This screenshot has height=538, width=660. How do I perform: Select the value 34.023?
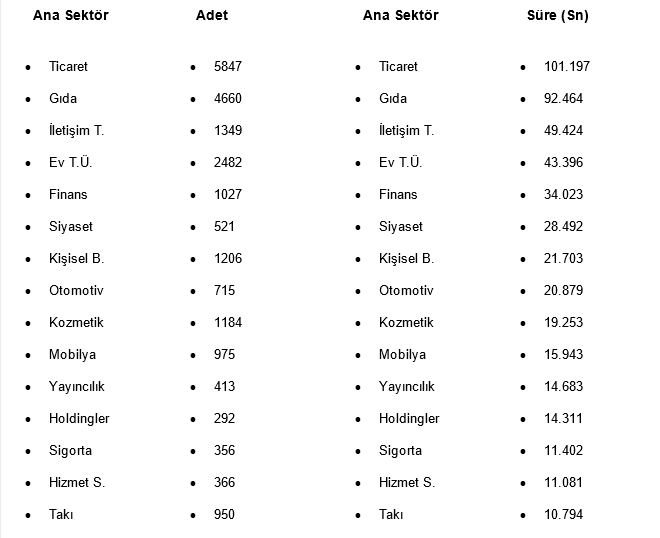(564, 194)
